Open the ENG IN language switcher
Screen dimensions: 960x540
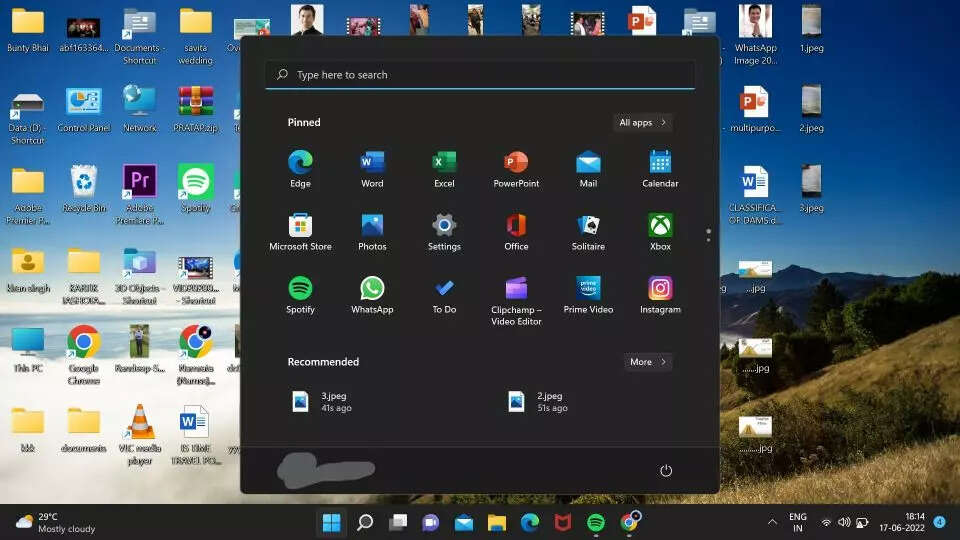798,522
